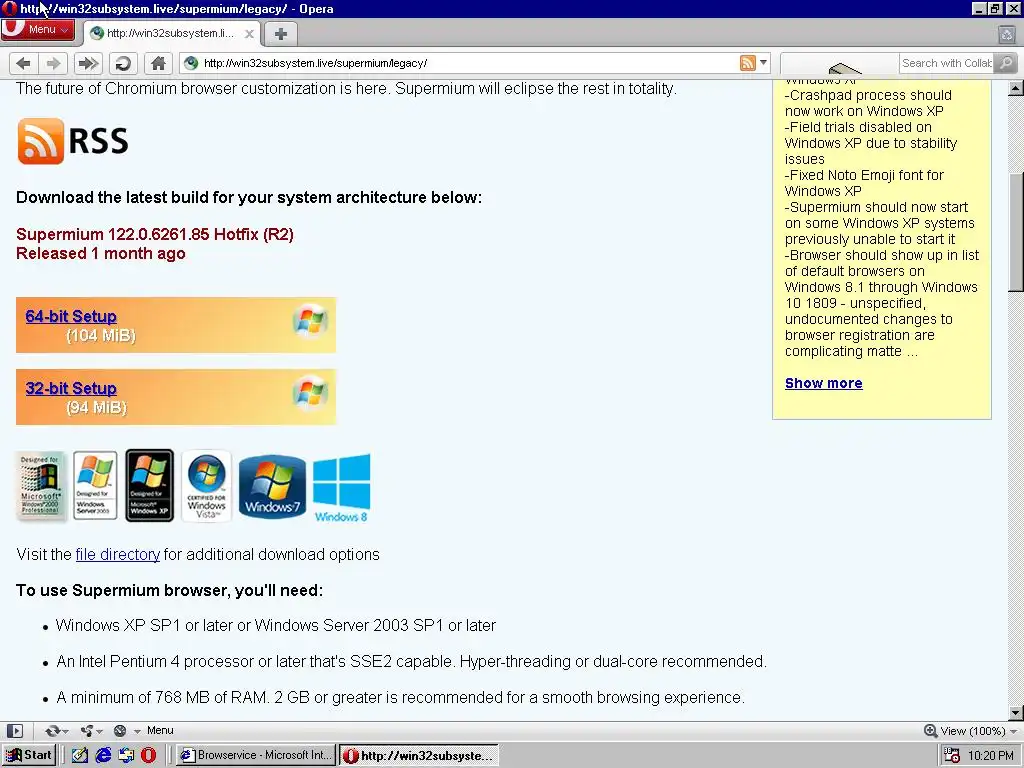Click the vertical scrollbar thumb
Image resolution: width=1024 pixels, height=768 pixels.
(1016, 232)
